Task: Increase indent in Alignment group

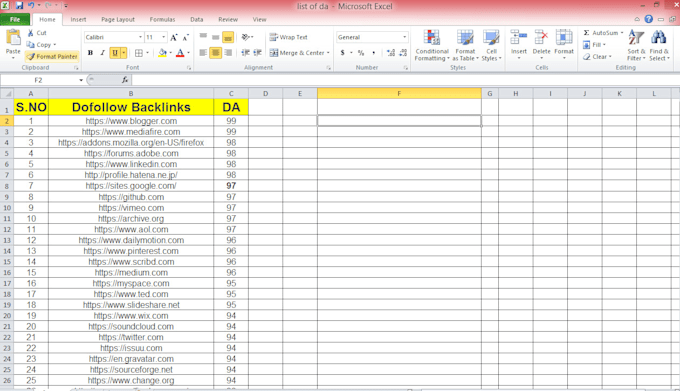Action: (258, 53)
